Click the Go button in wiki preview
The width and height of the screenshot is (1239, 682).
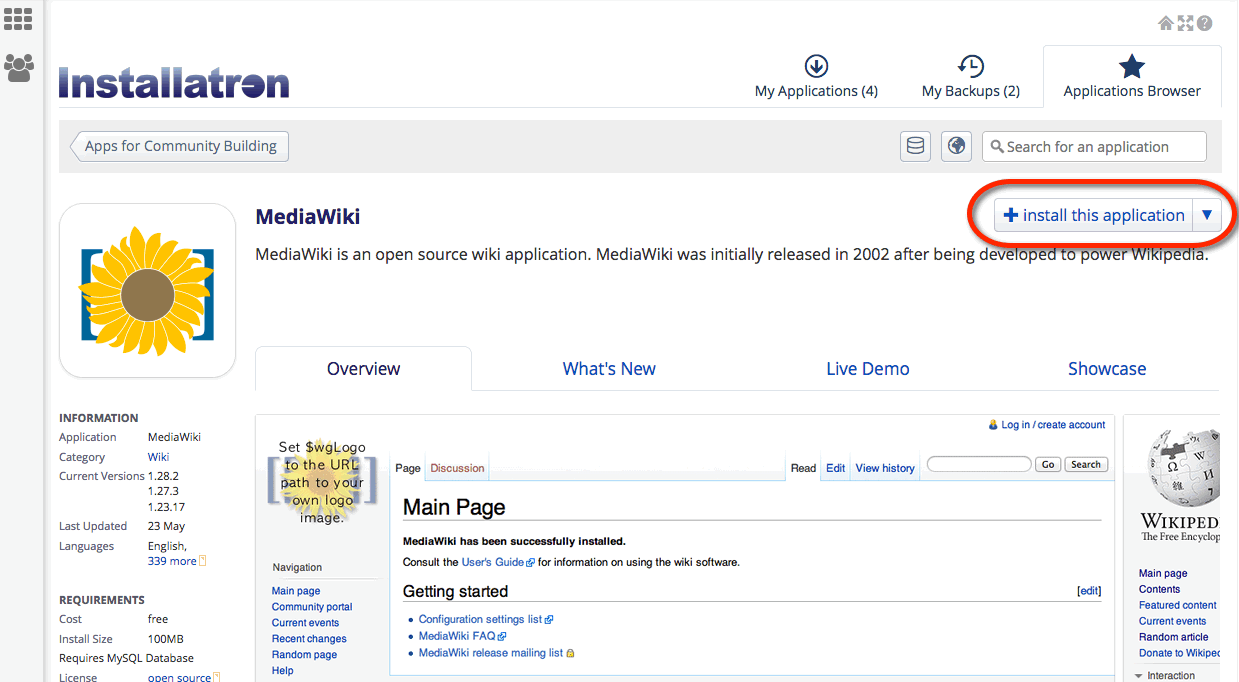1048,464
